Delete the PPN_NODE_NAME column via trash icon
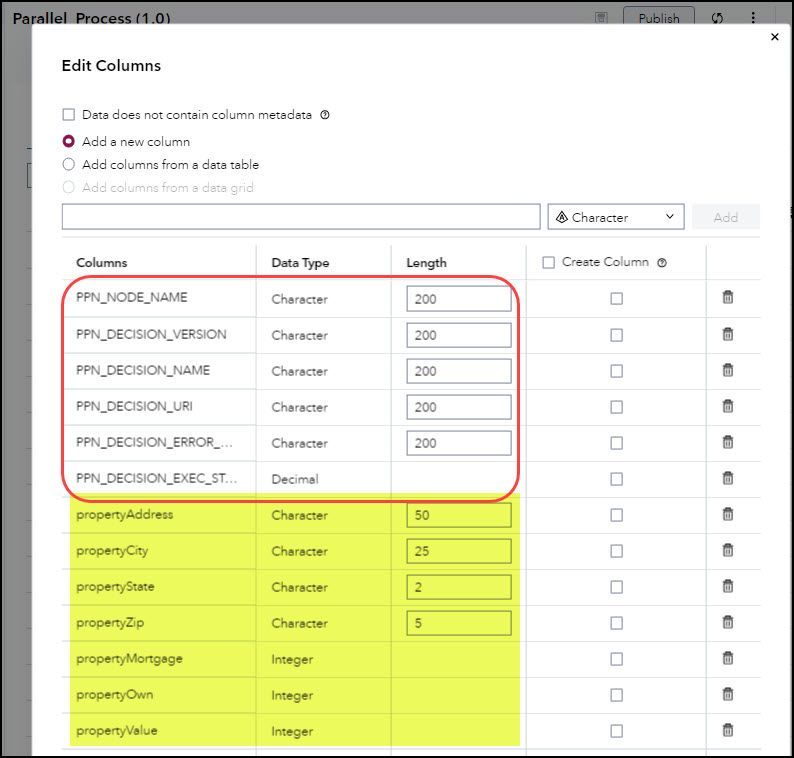This screenshot has width=794, height=758. [x=728, y=298]
